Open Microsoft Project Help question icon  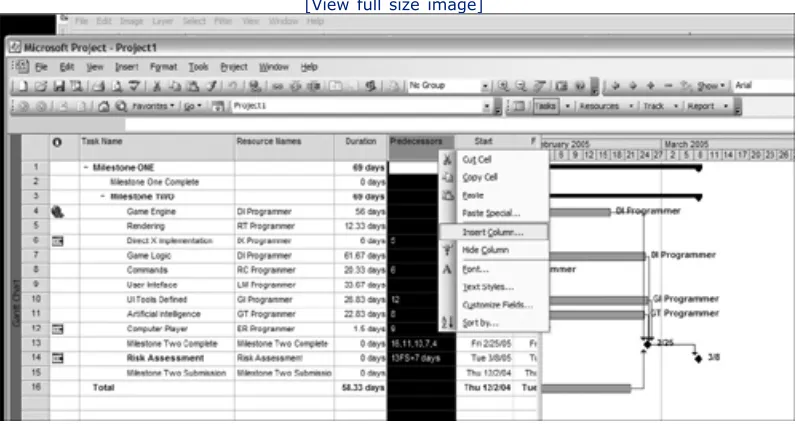click(580, 86)
